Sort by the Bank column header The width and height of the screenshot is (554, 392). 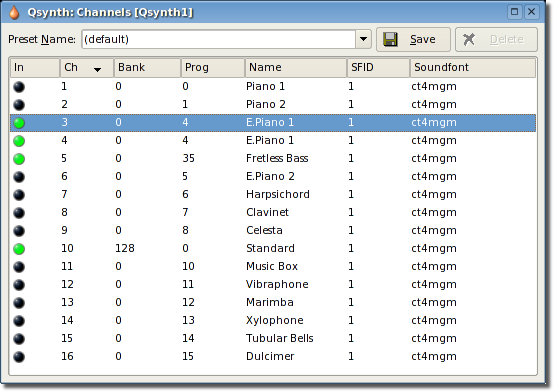(147, 68)
